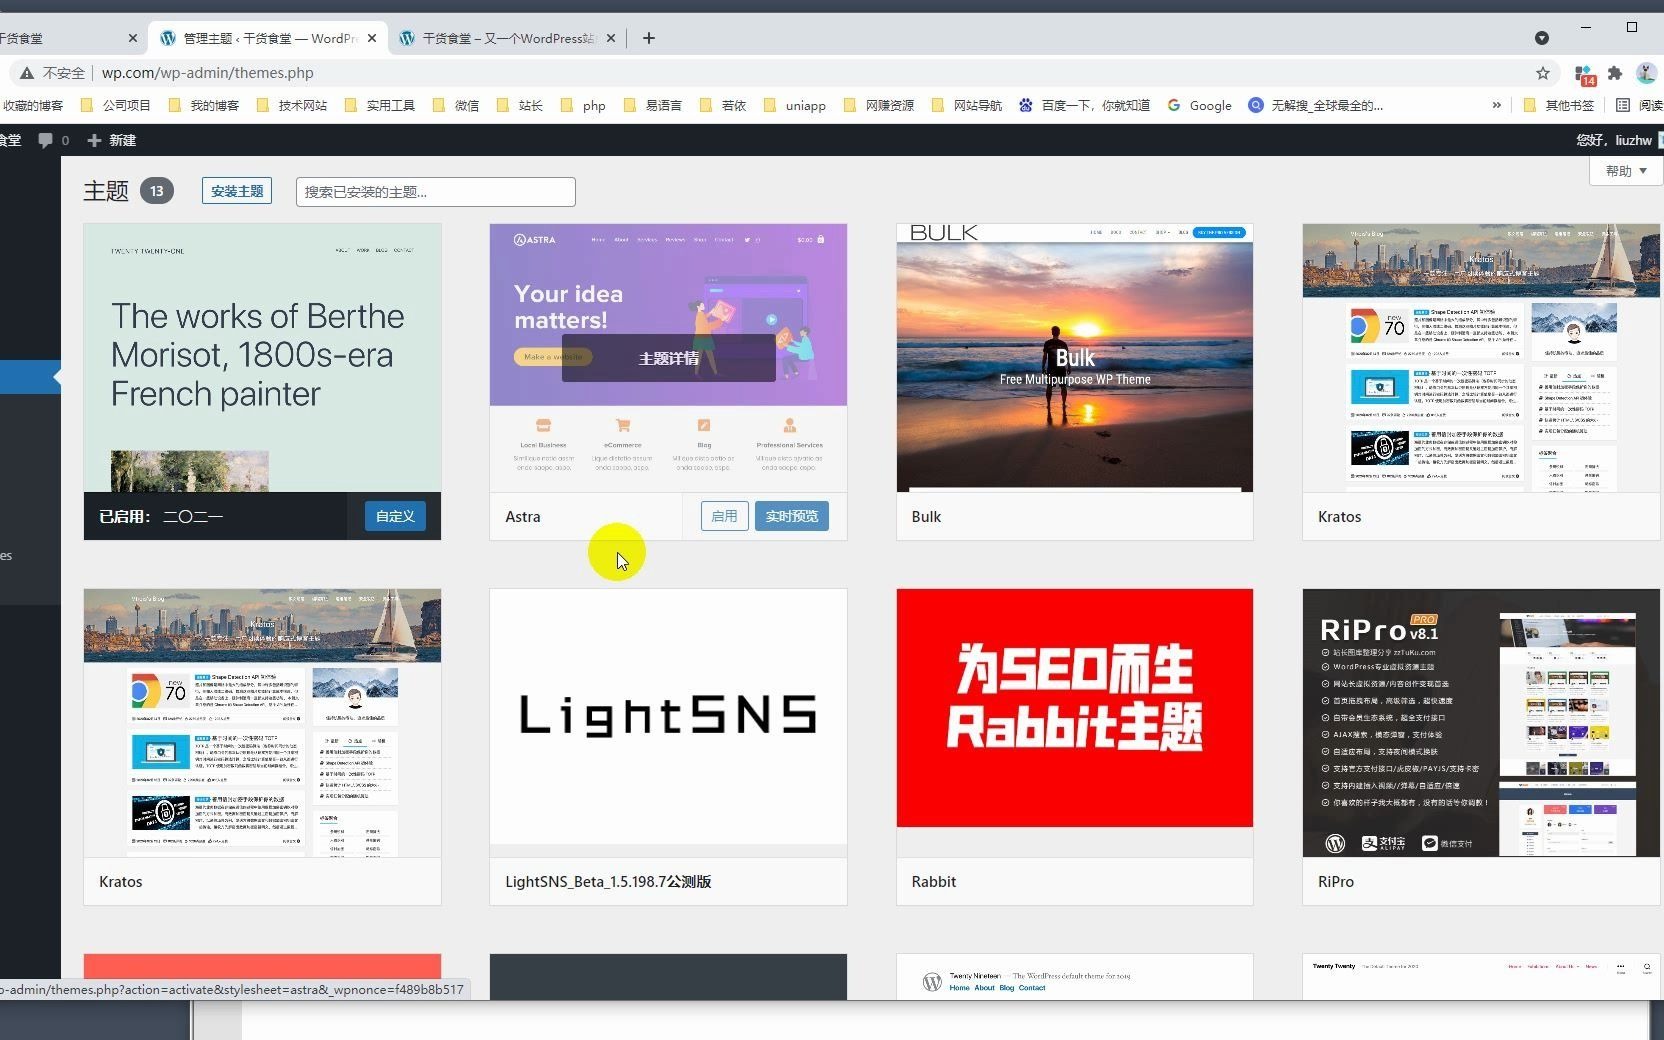The height and width of the screenshot is (1040, 1664).
Task: Open the Twenty Twenty theme thumbnail
Action: pyautogui.click(x=1481, y=977)
